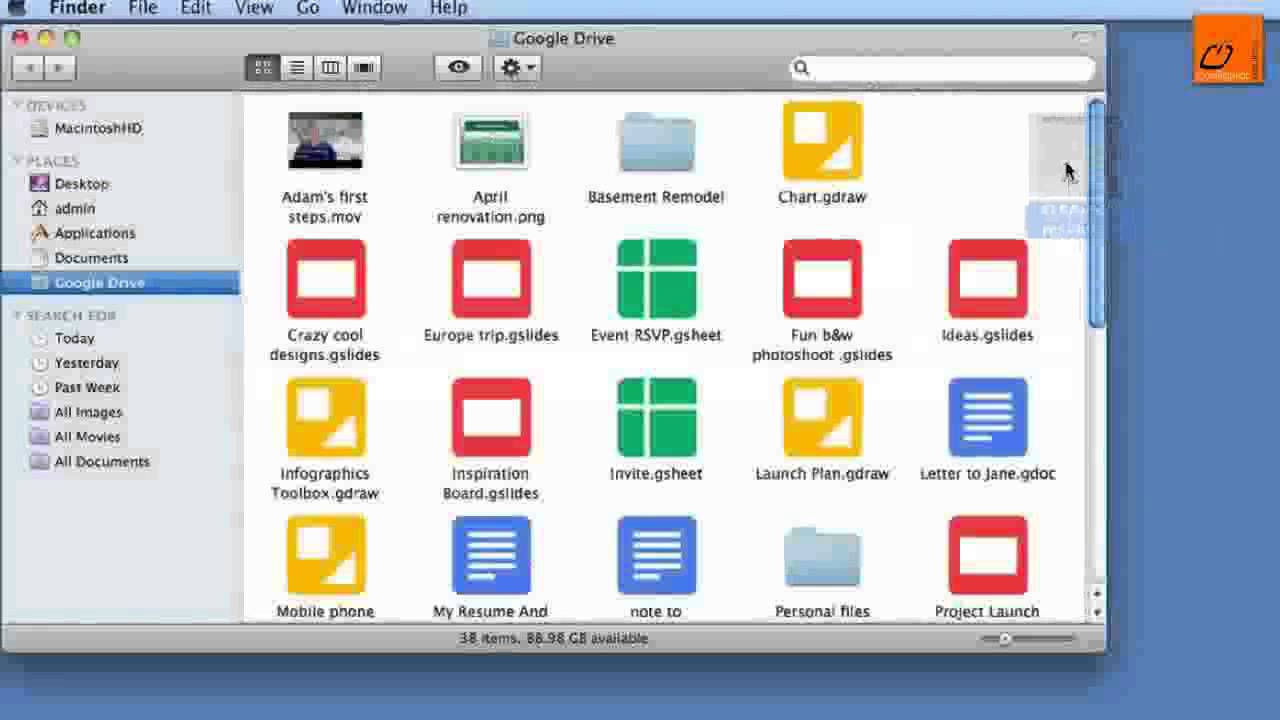Open the Finder menu
This screenshot has height=720, width=1280.
tap(77, 8)
